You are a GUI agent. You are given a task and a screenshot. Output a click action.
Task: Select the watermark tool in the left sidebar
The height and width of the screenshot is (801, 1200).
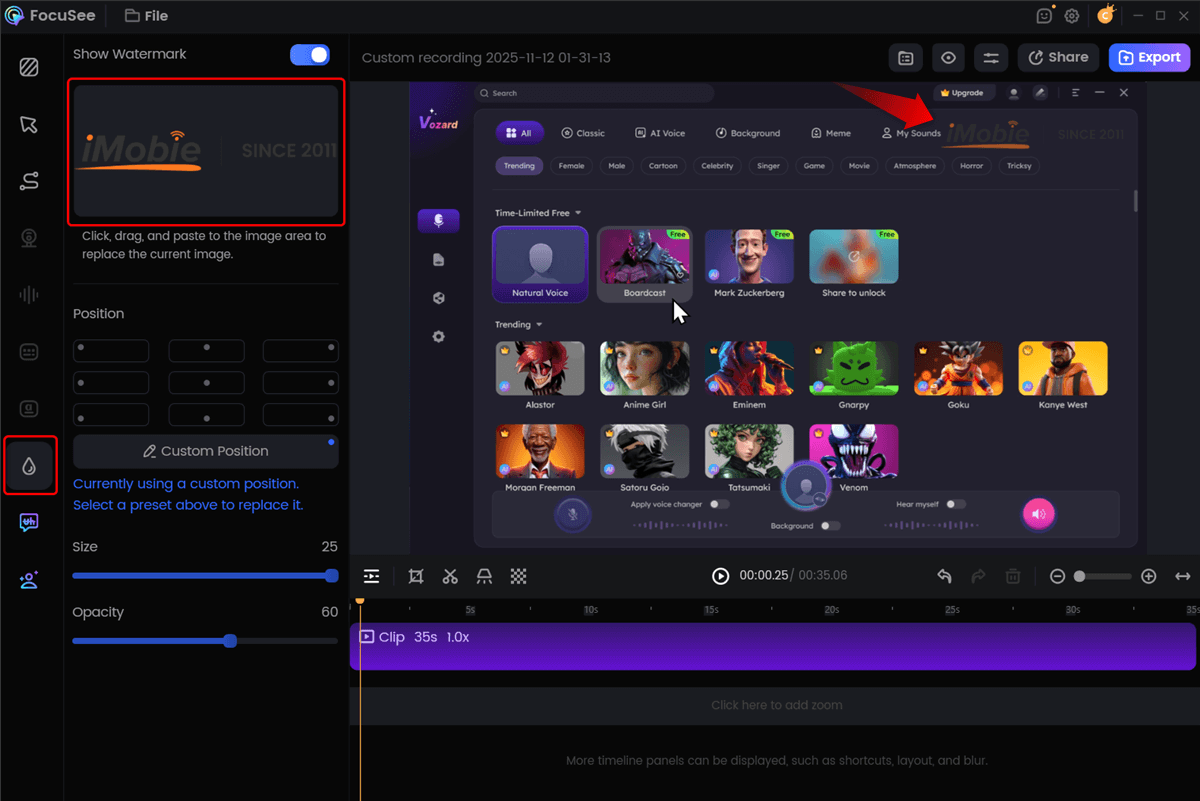pyautogui.click(x=30, y=465)
